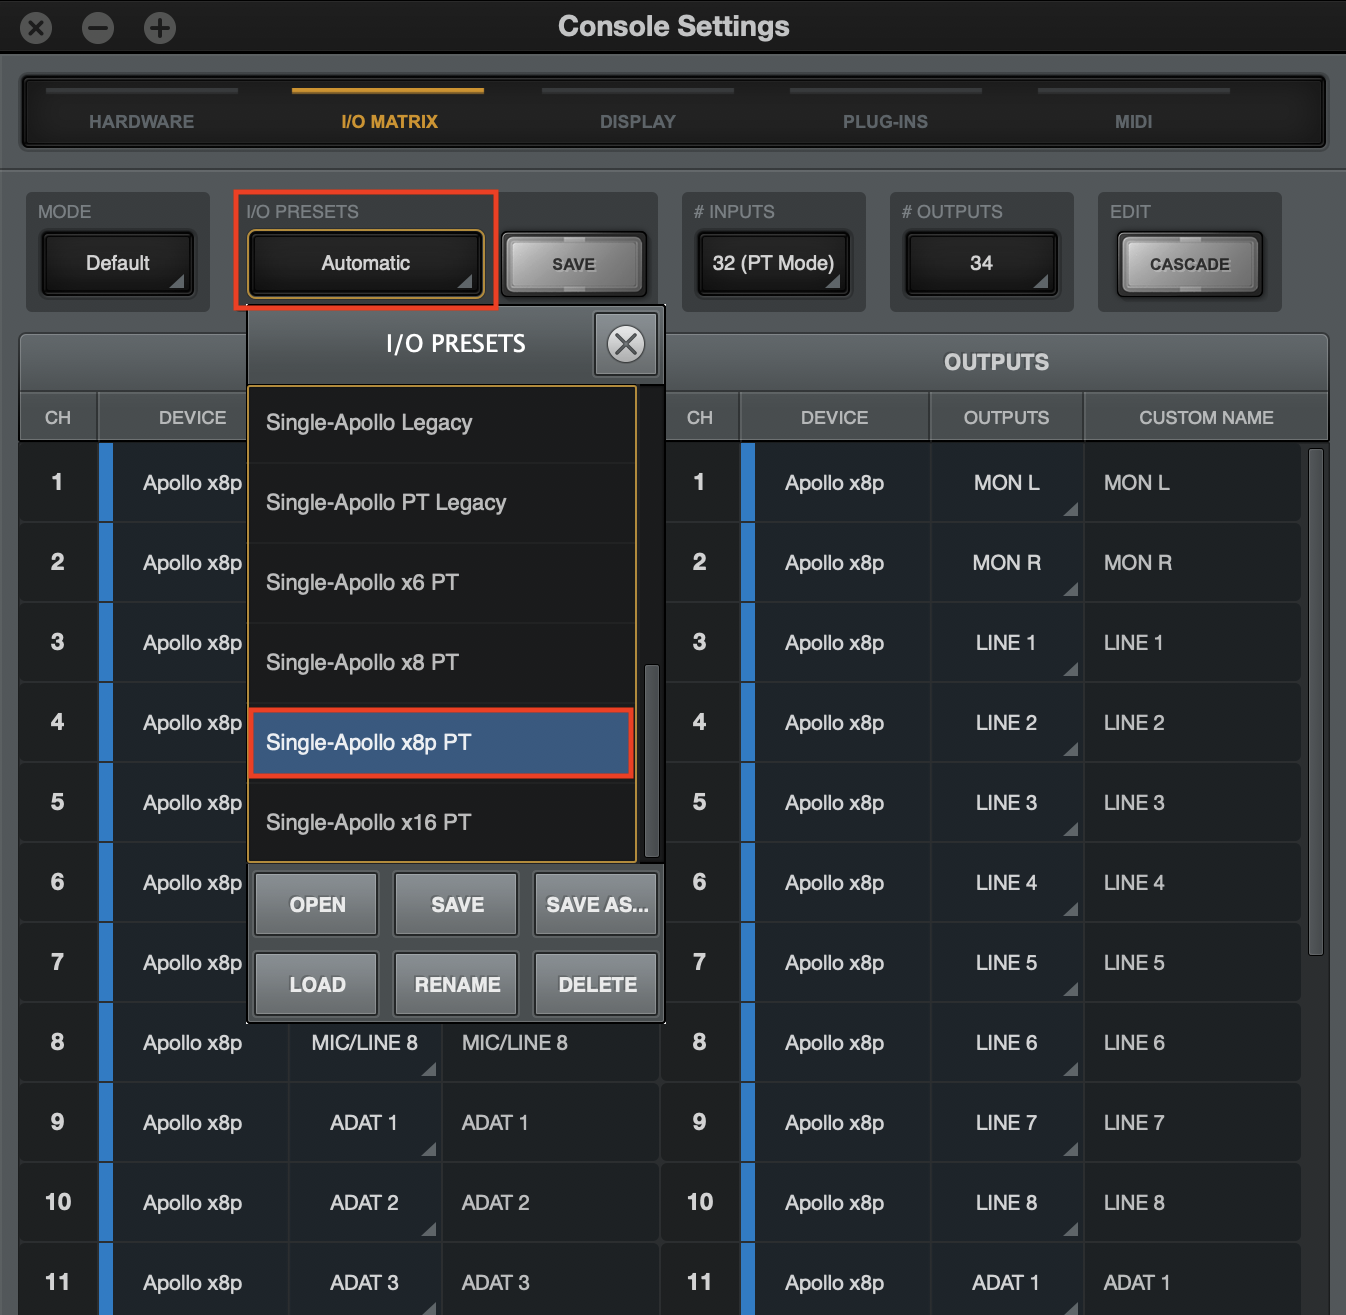The height and width of the screenshot is (1315, 1346).
Task: Open the MODE dropdown showing Default
Action: (117, 263)
